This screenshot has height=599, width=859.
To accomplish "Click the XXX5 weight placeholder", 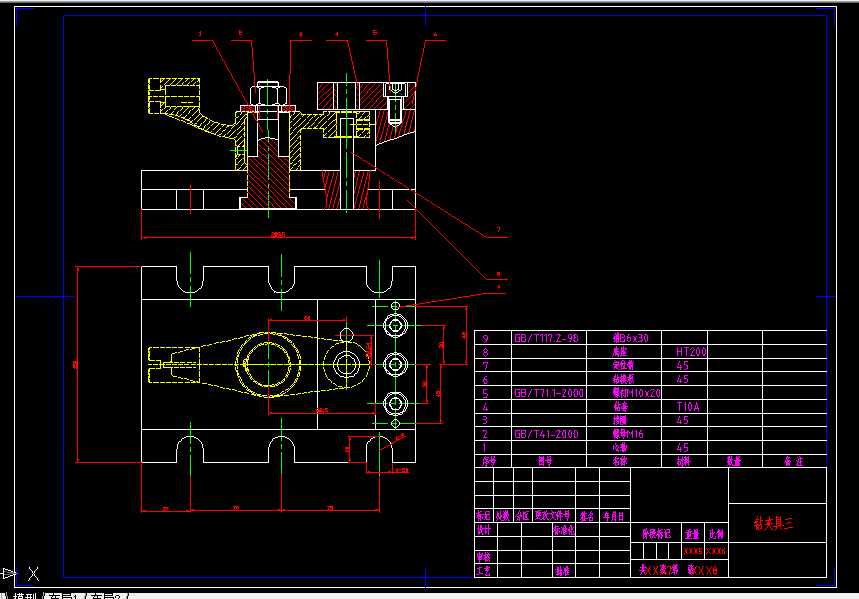I will tap(693, 551).
